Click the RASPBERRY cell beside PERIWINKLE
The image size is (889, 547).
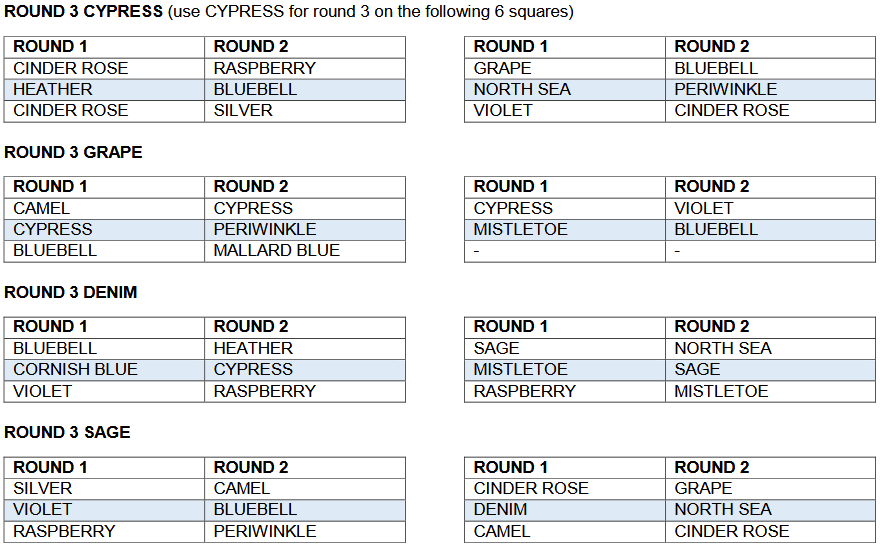(64, 531)
